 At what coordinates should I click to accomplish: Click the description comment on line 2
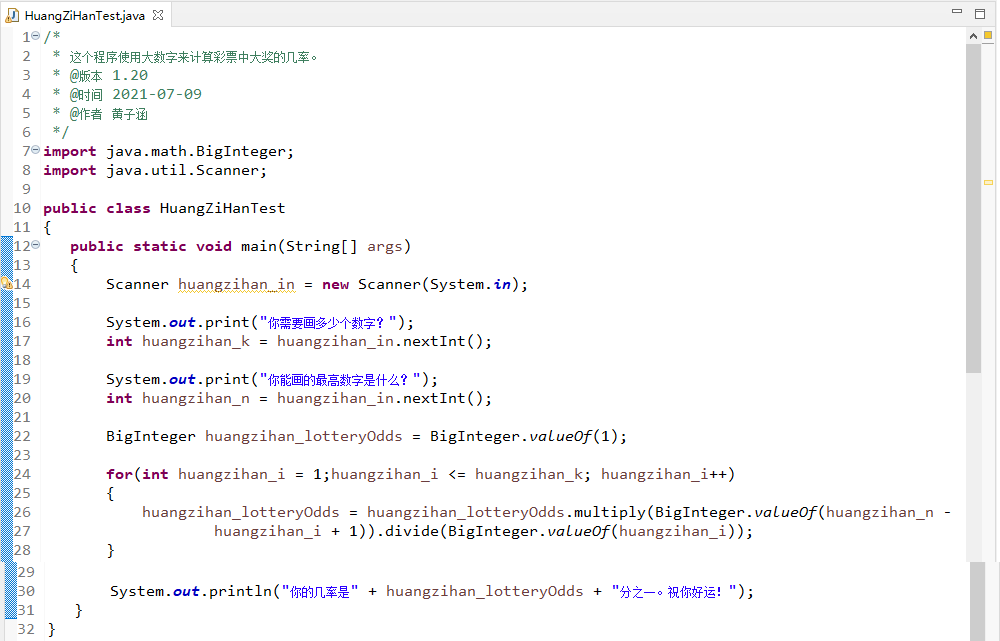pos(193,57)
